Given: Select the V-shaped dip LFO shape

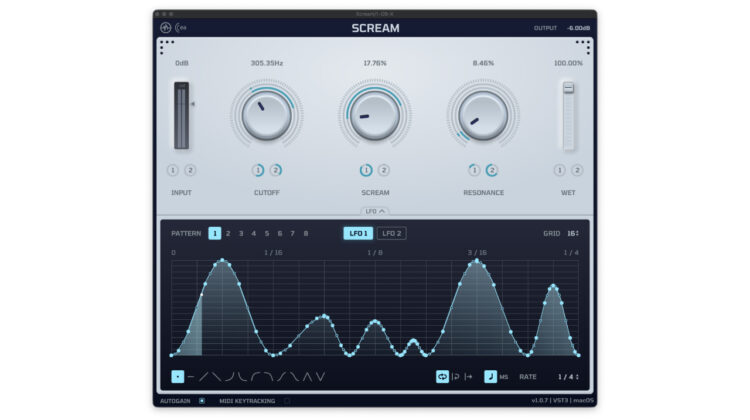Looking at the screenshot, I should [320, 377].
